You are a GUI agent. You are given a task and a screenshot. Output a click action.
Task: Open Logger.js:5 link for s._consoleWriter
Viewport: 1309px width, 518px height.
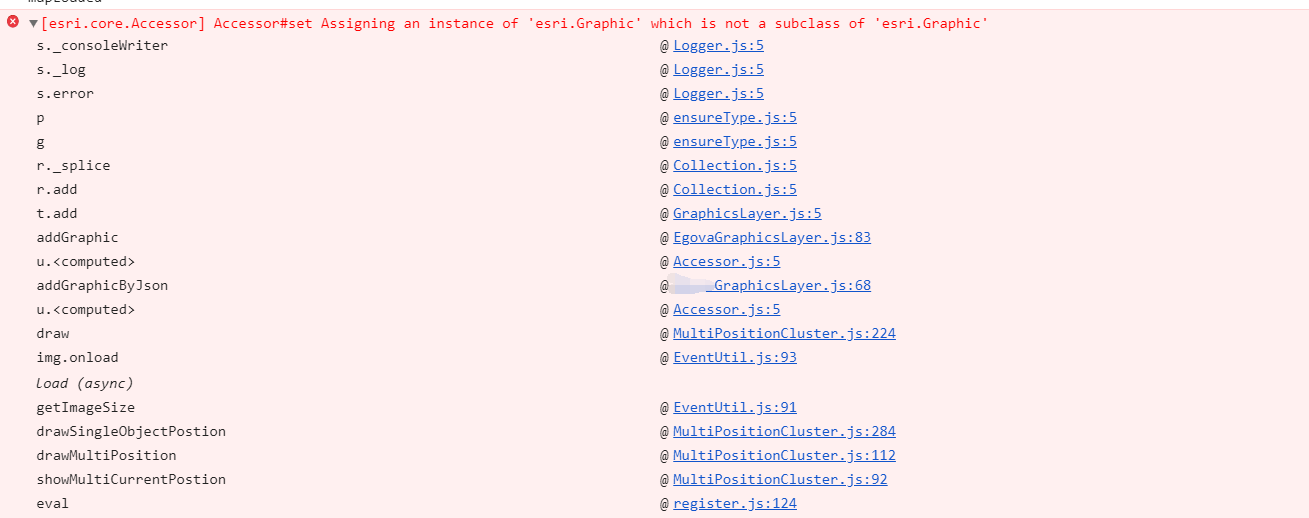coord(718,45)
